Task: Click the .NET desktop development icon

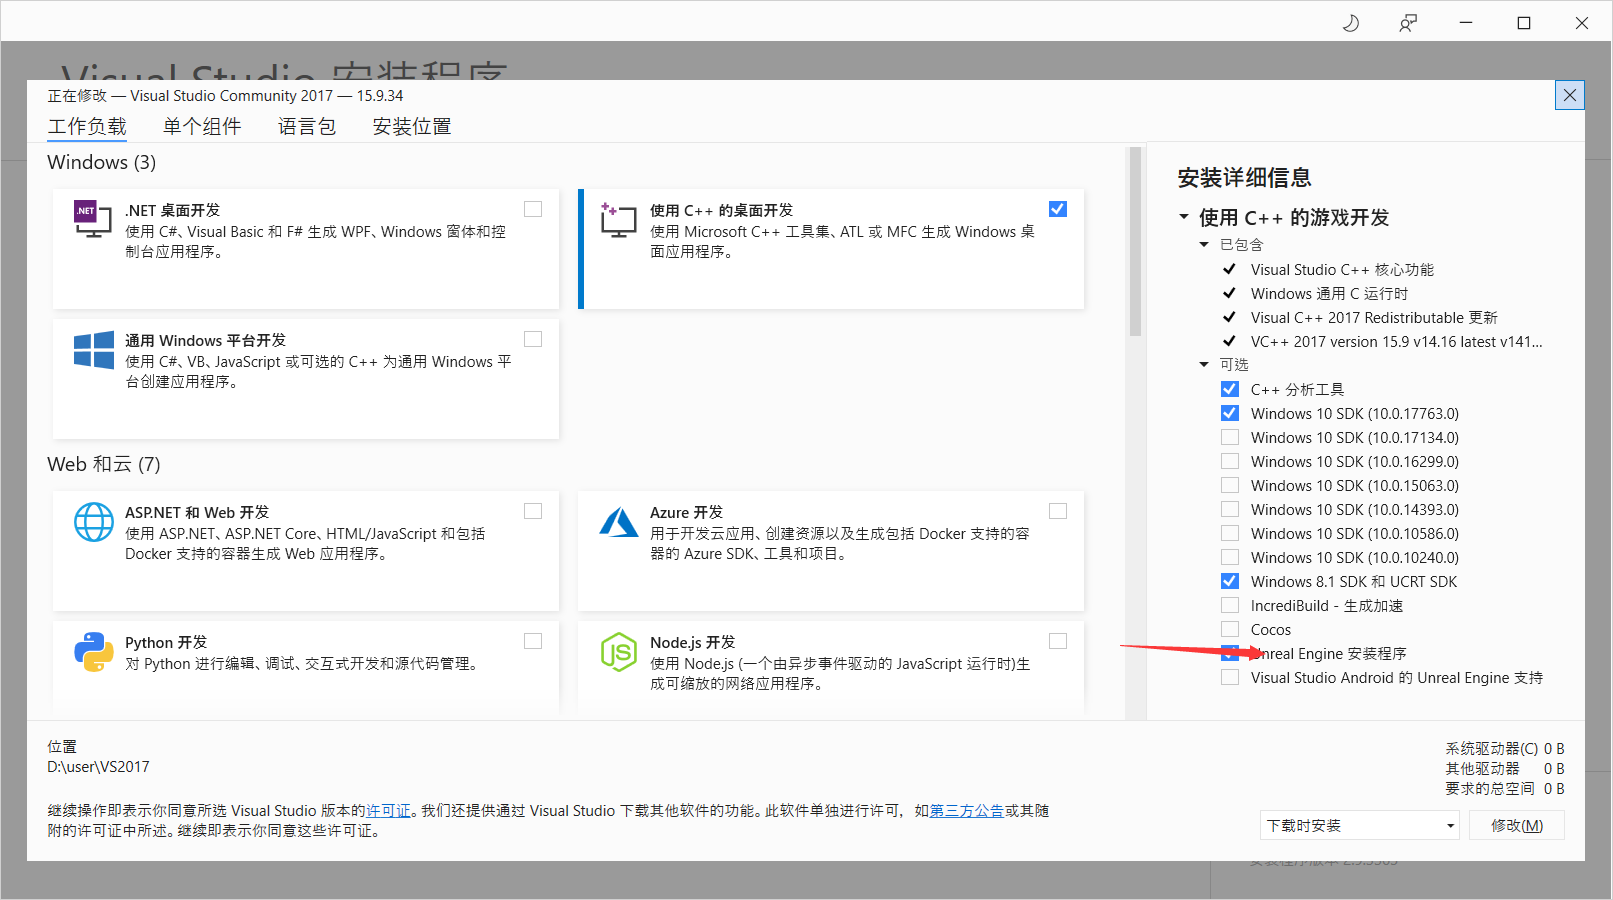Action: click(93, 219)
